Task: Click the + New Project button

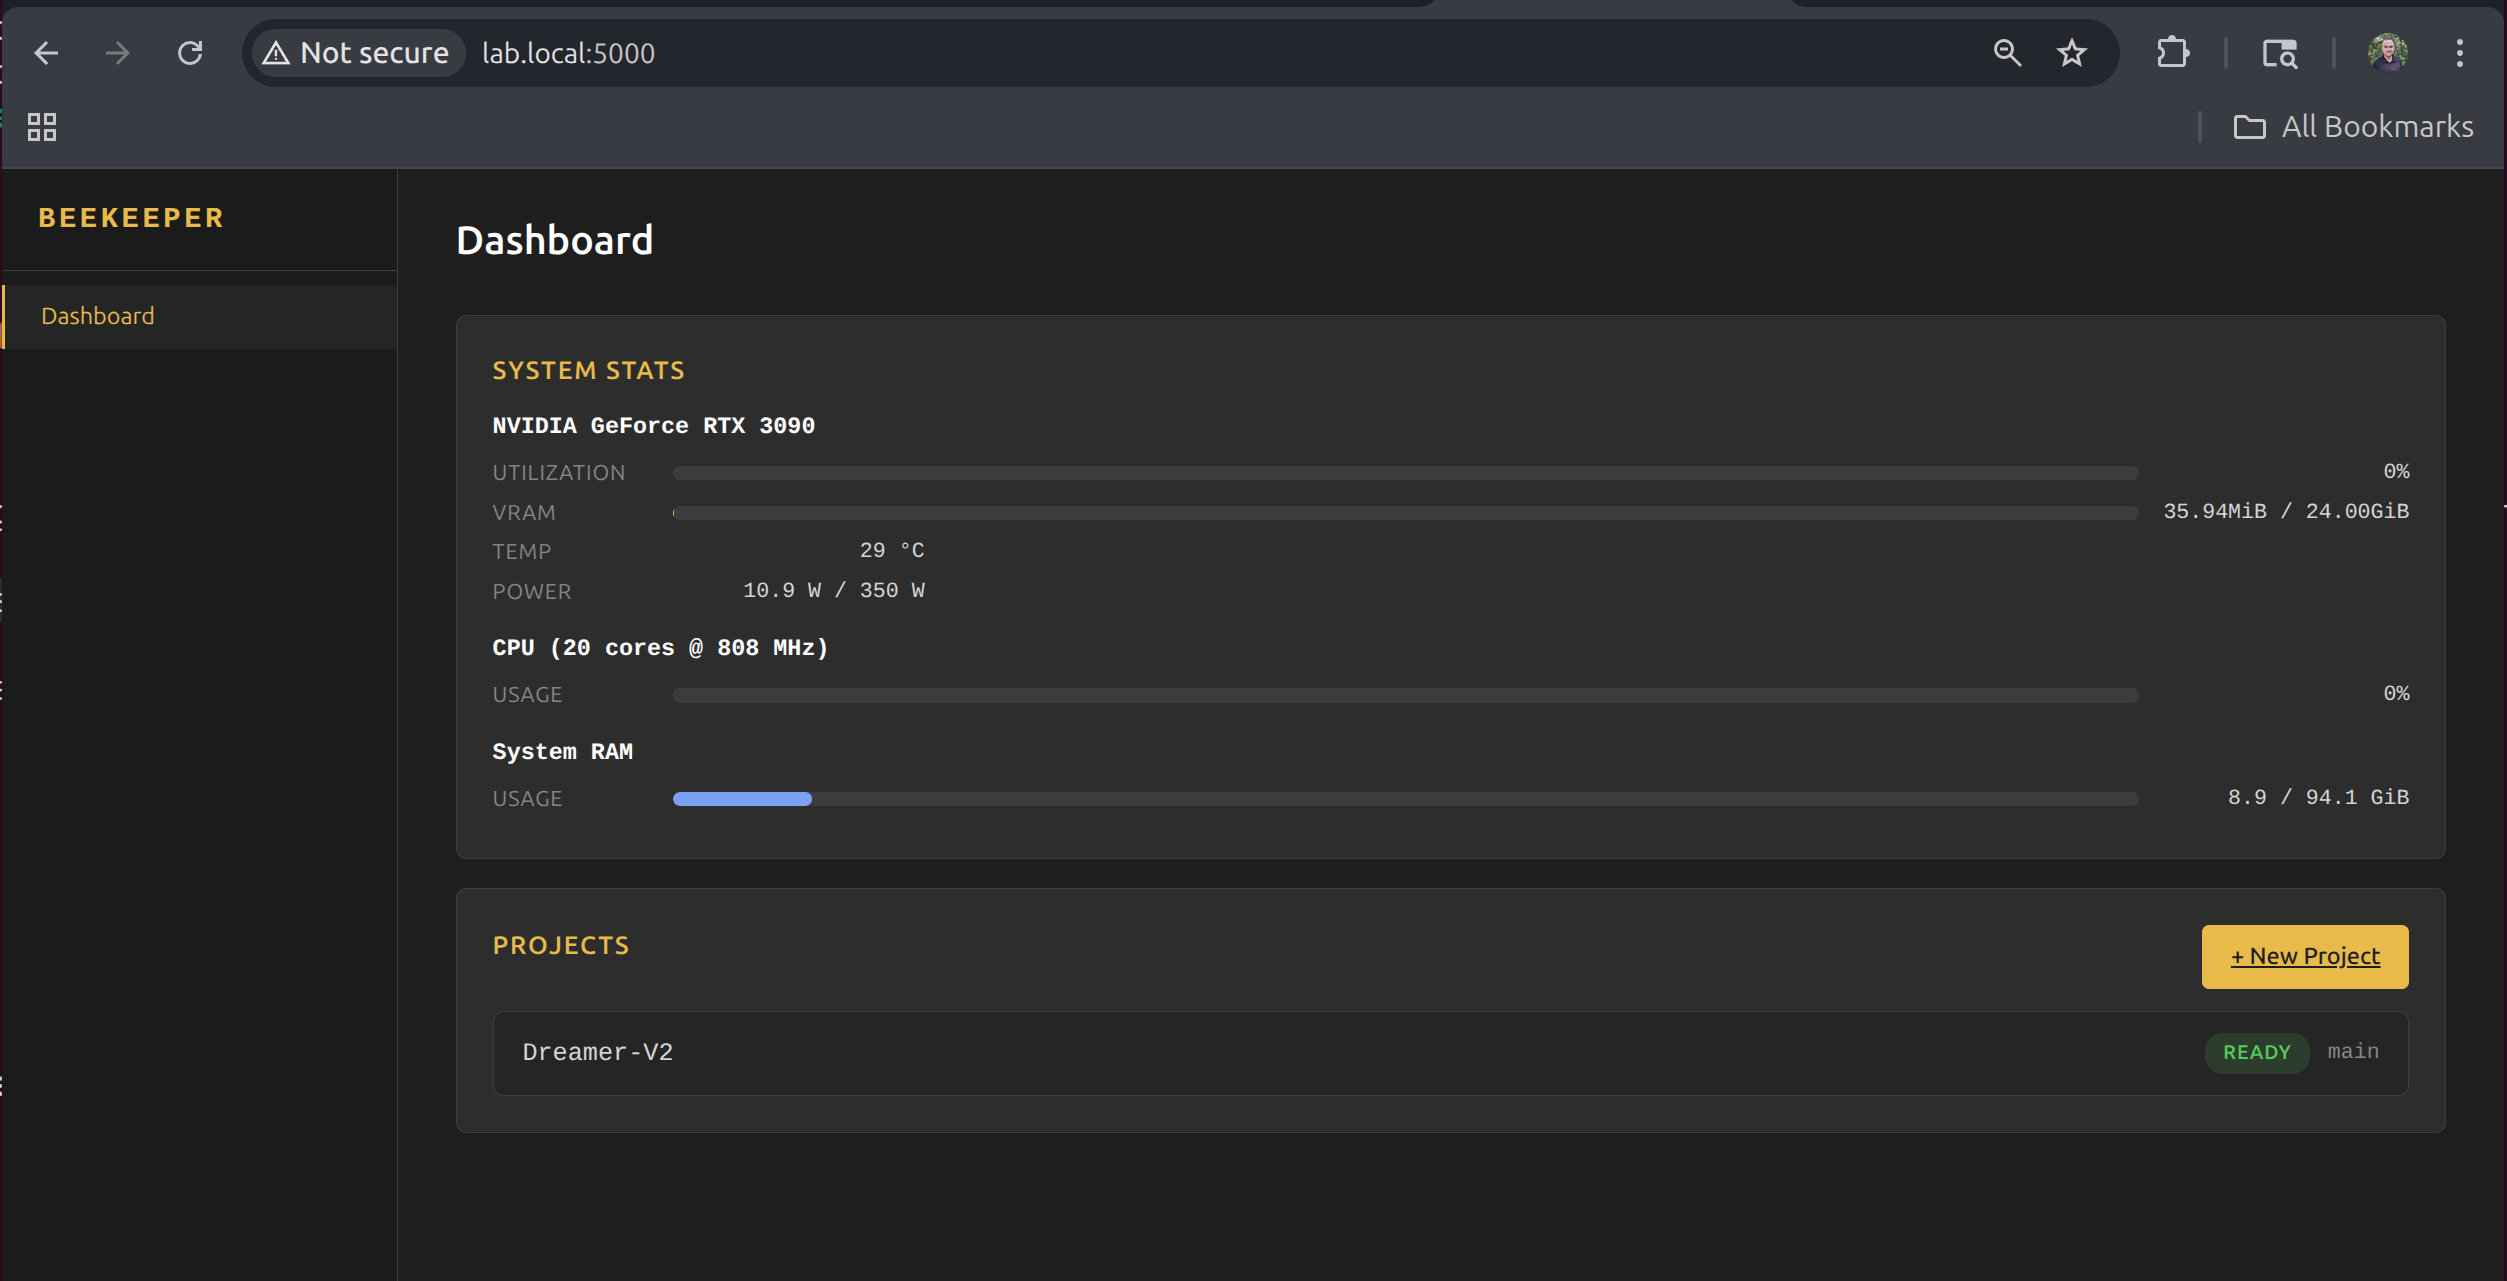Action: [2304, 956]
